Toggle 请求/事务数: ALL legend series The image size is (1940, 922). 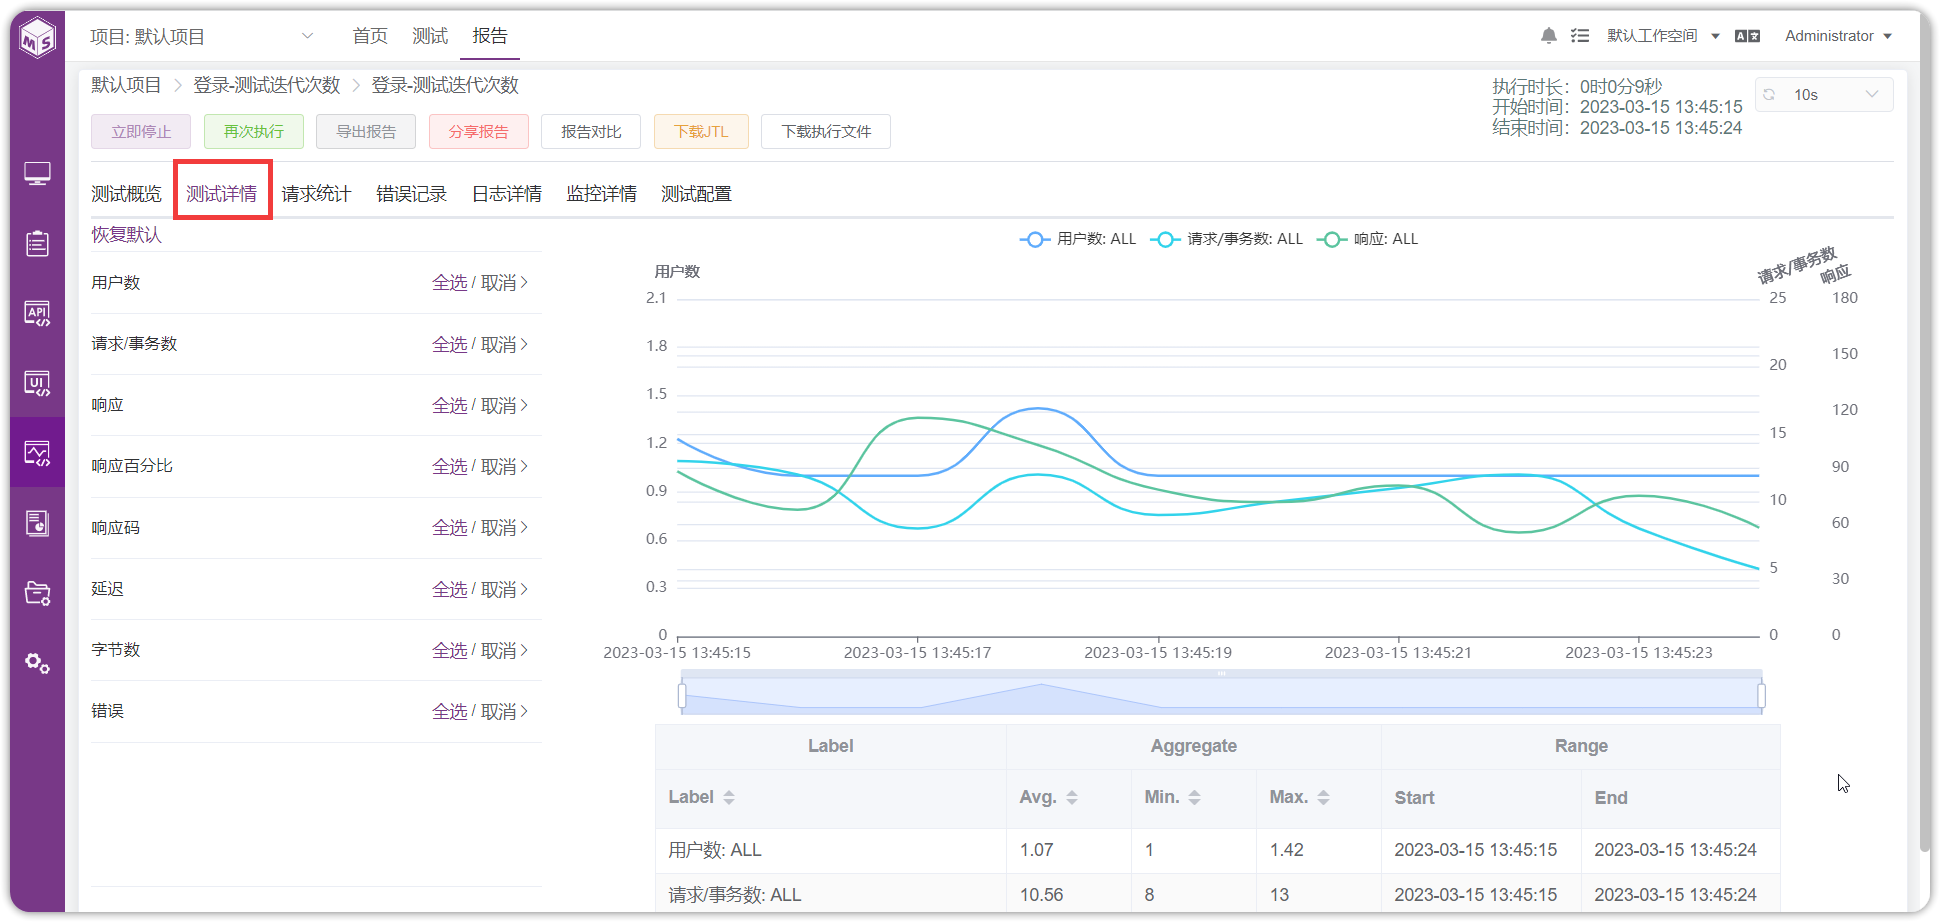1227,239
